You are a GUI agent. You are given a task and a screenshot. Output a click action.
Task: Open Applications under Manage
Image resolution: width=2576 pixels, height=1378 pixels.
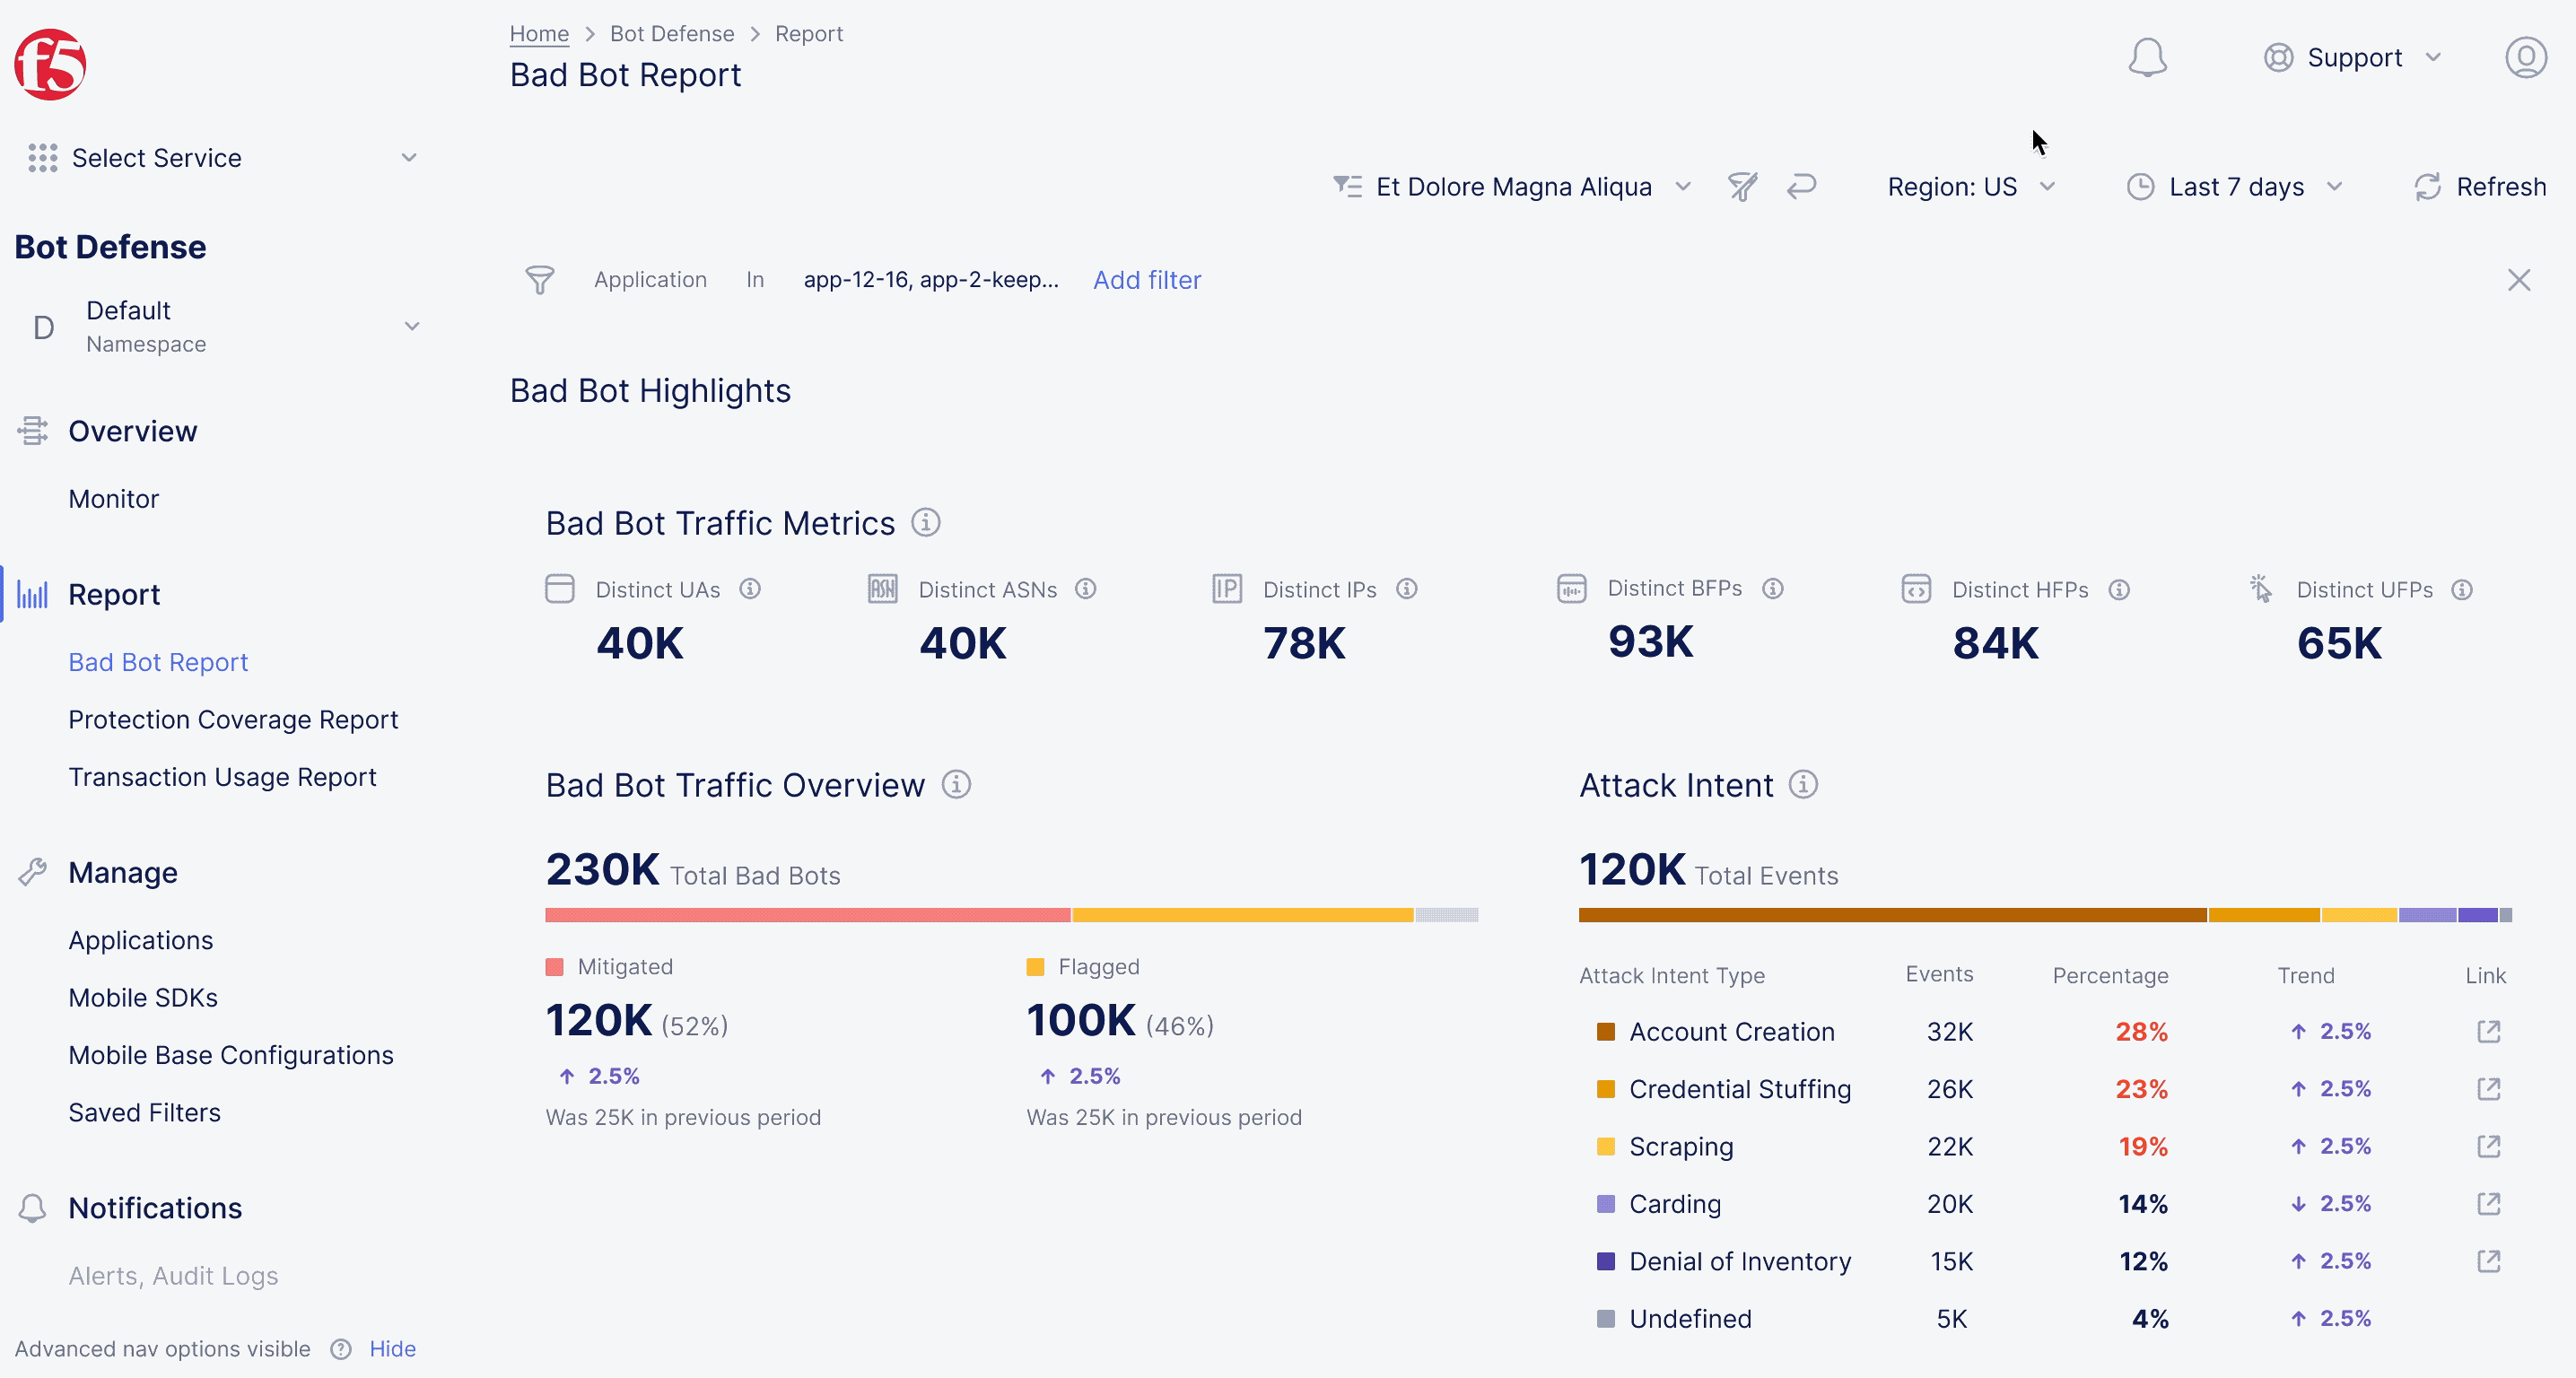(141, 941)
